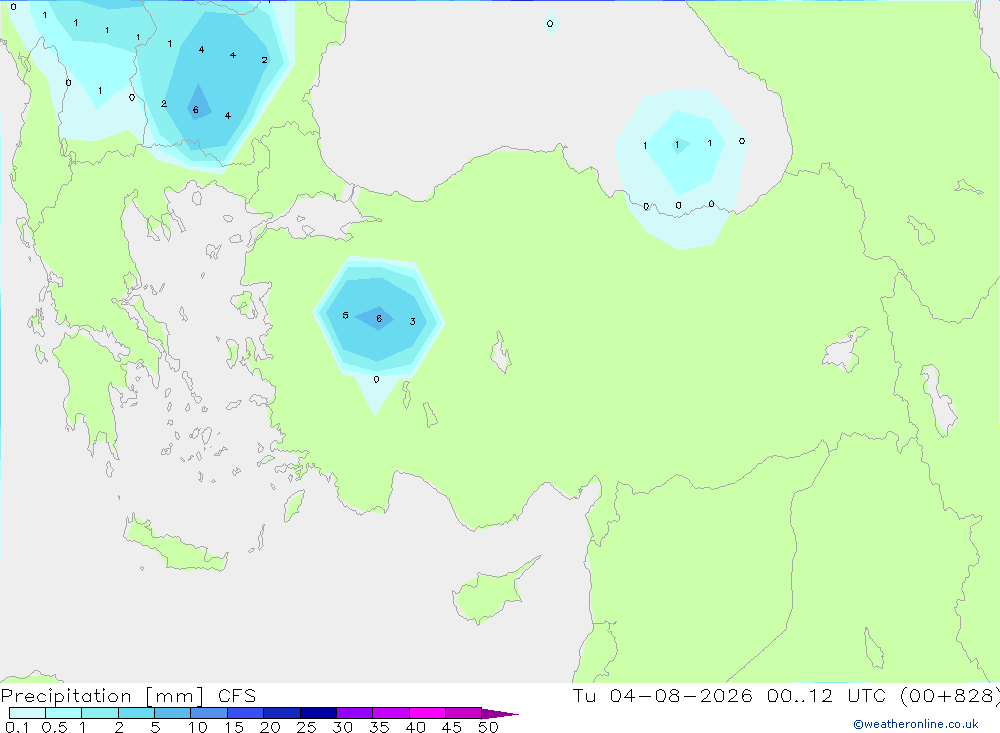Click the '3' precipitation value over western Turkey
The height and width of the screenshot is (733, 1000).
(x=413, y=322)
